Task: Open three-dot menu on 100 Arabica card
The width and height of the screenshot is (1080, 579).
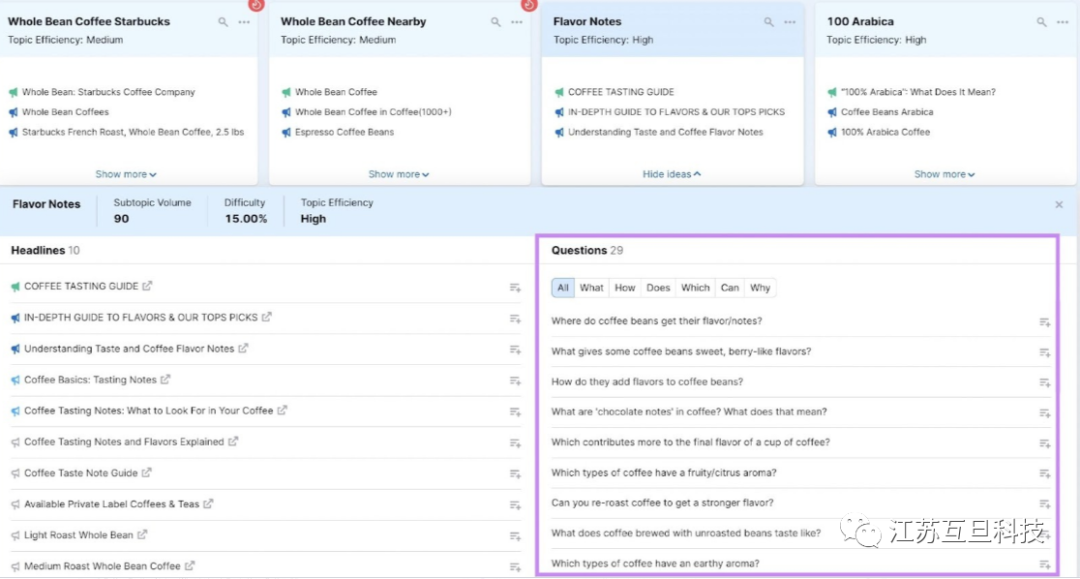Action: click(1063, 22)
